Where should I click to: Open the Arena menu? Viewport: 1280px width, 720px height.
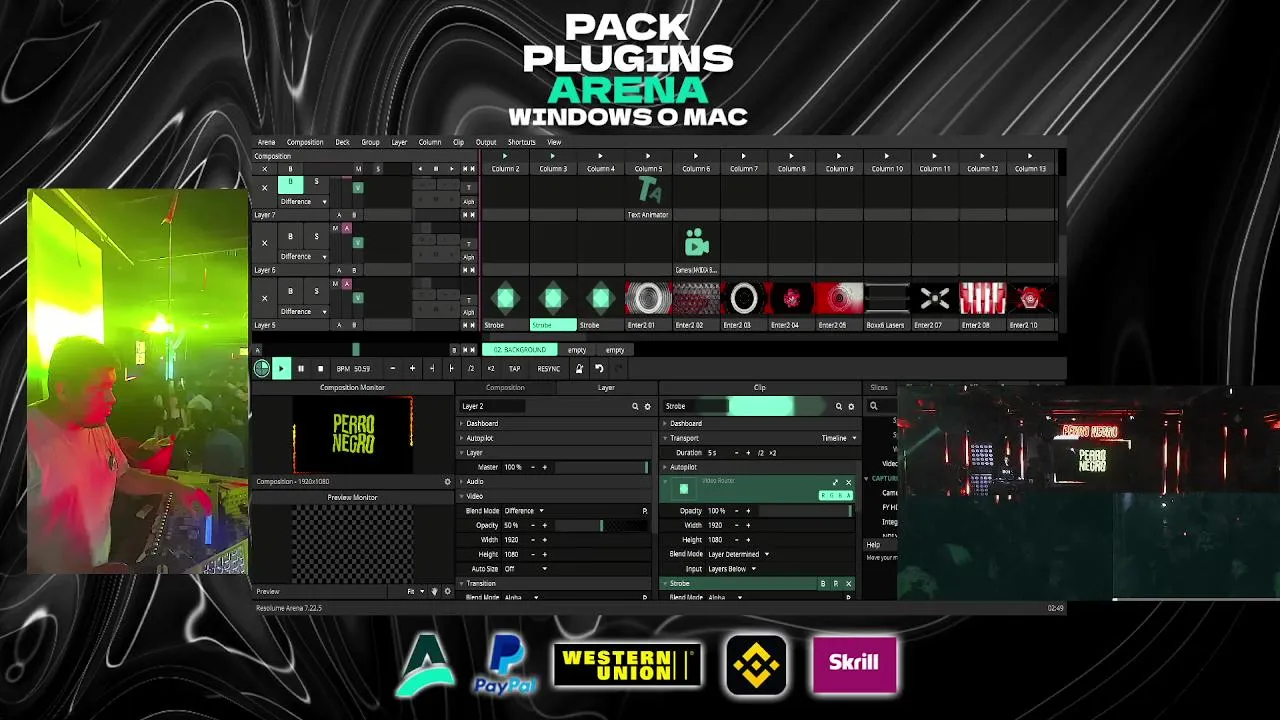point(266,142)
